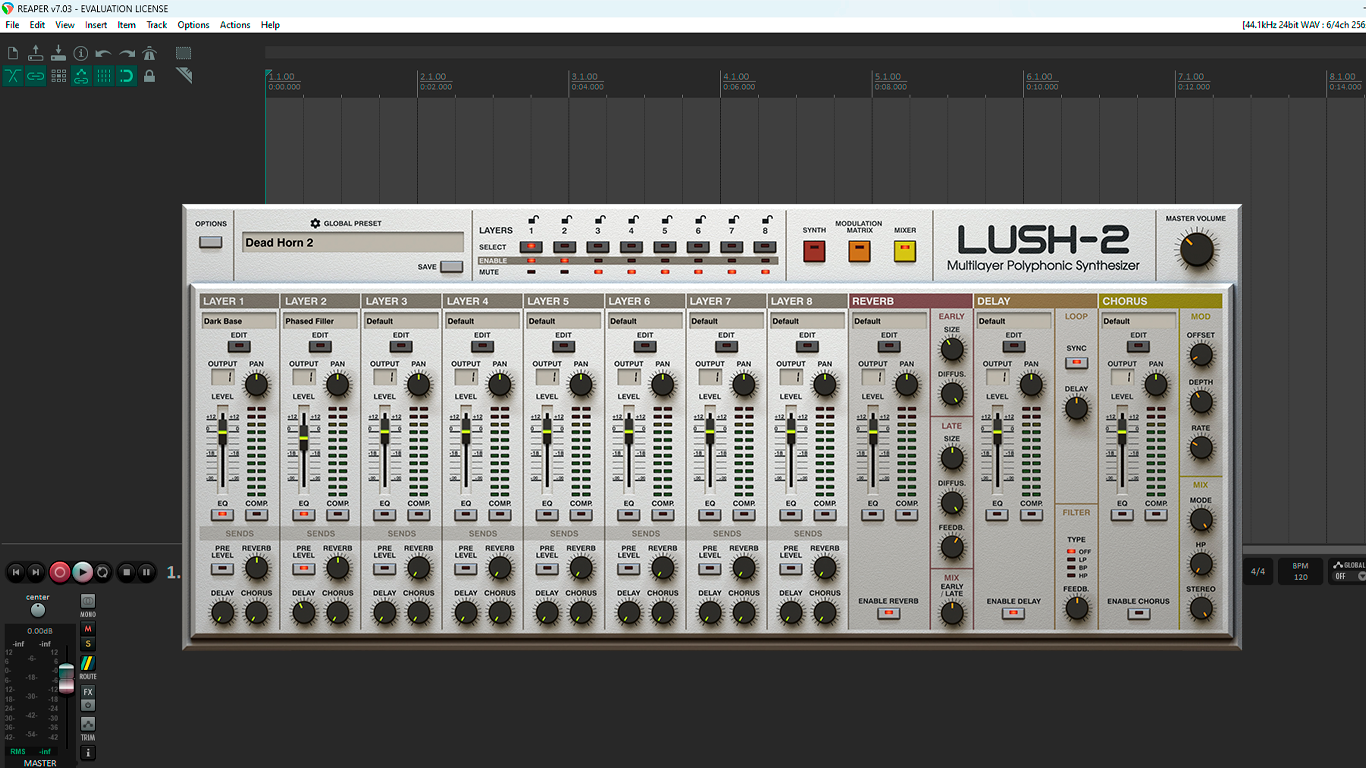Toggle ENABLE LED for layer 4
The width and height of the screenshot is (1366, 768).
(x=631, y=261)
